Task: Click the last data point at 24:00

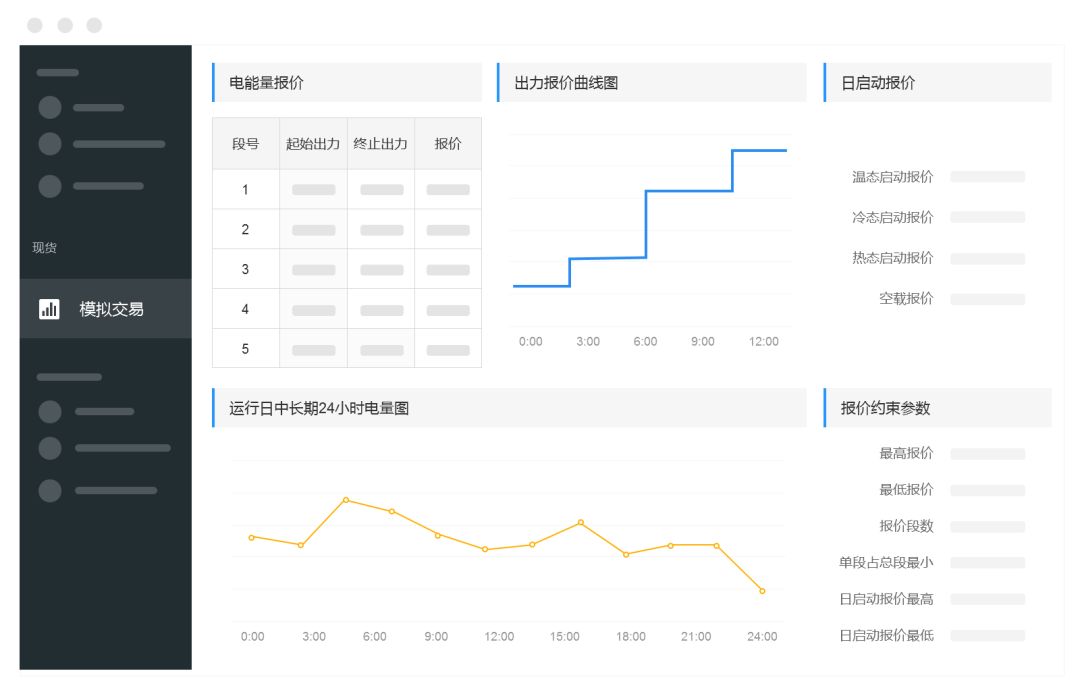Action: (x=762, y=591)
